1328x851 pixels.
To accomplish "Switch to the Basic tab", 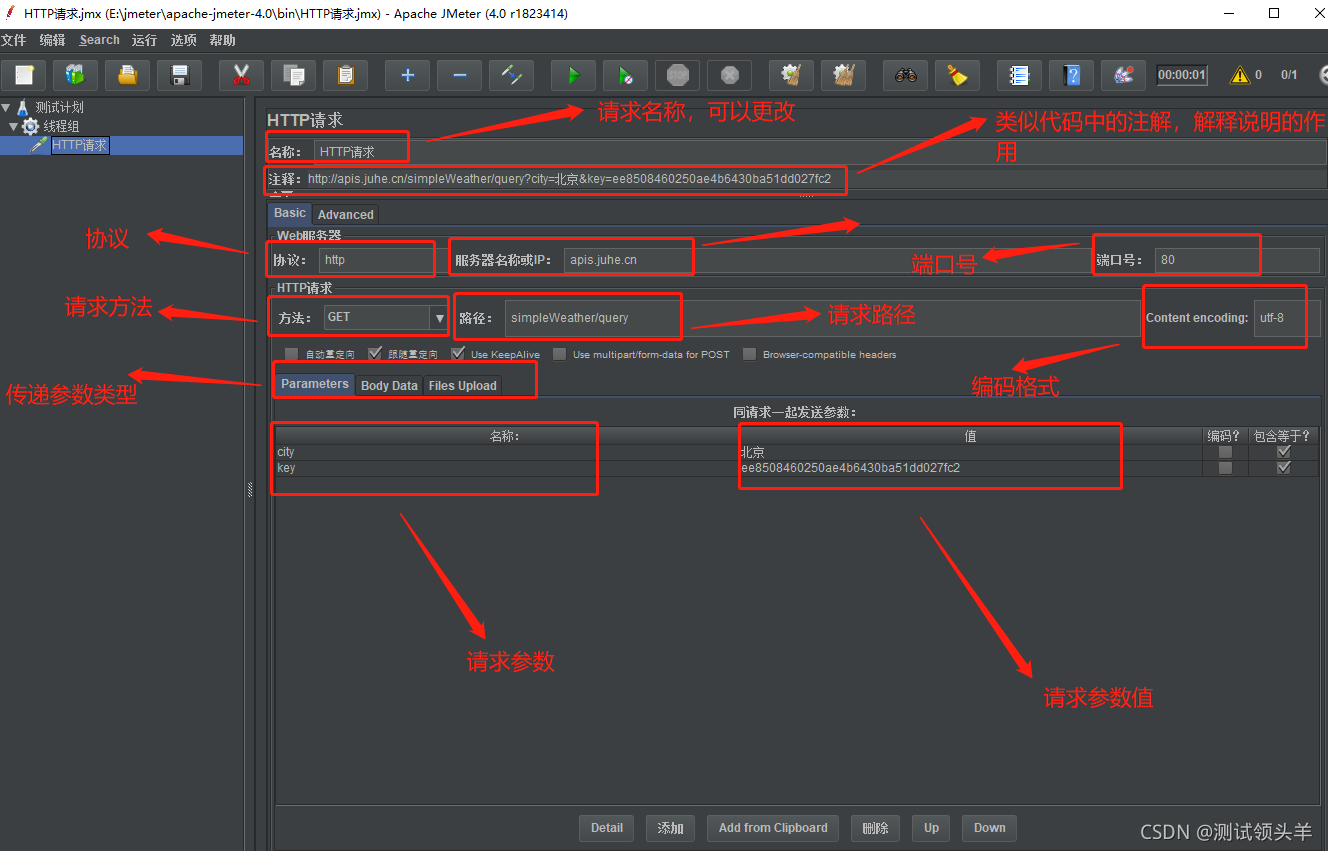I will [290, 213].
